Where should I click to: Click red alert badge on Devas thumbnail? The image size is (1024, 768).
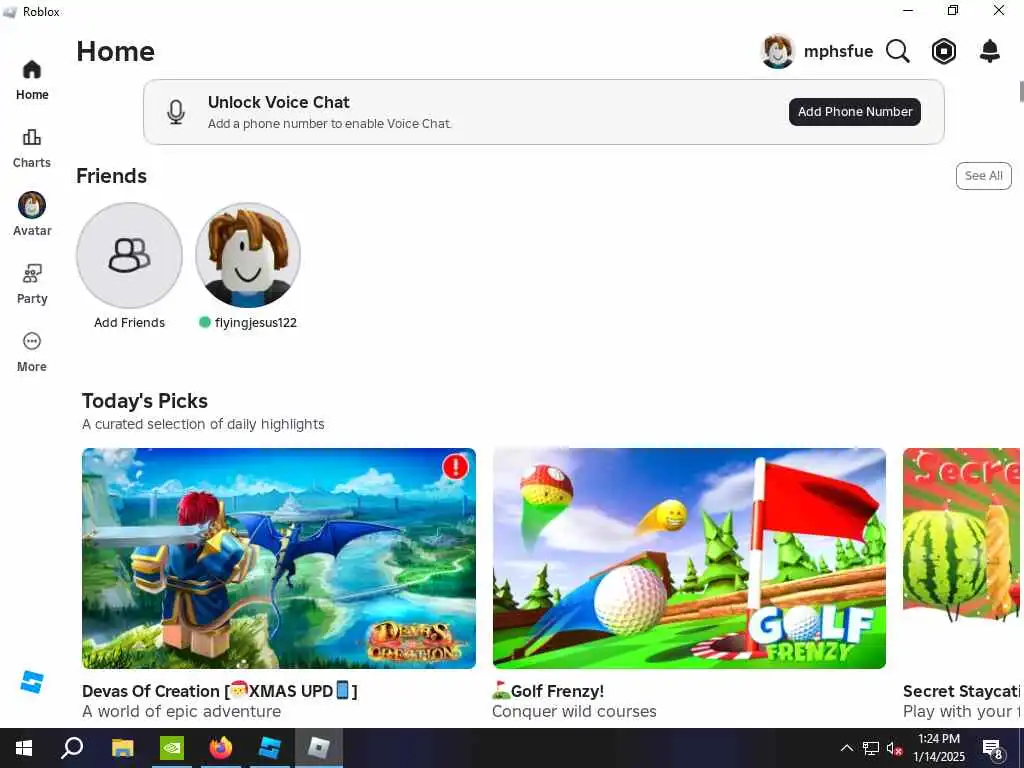(455, 467)
